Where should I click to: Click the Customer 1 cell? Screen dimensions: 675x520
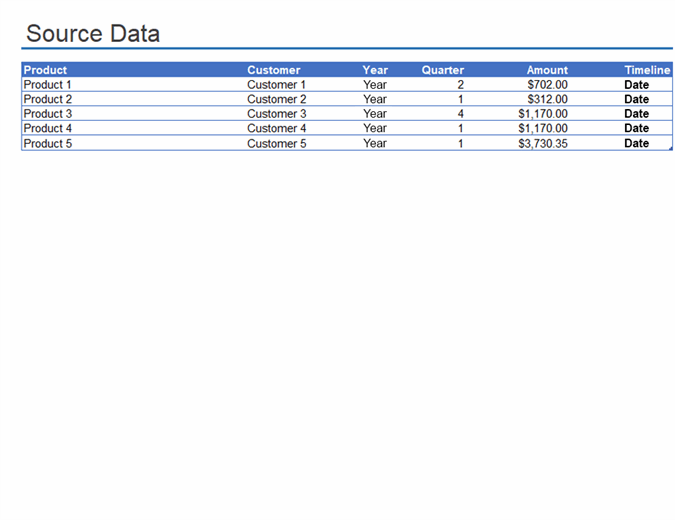pos(276,84)
